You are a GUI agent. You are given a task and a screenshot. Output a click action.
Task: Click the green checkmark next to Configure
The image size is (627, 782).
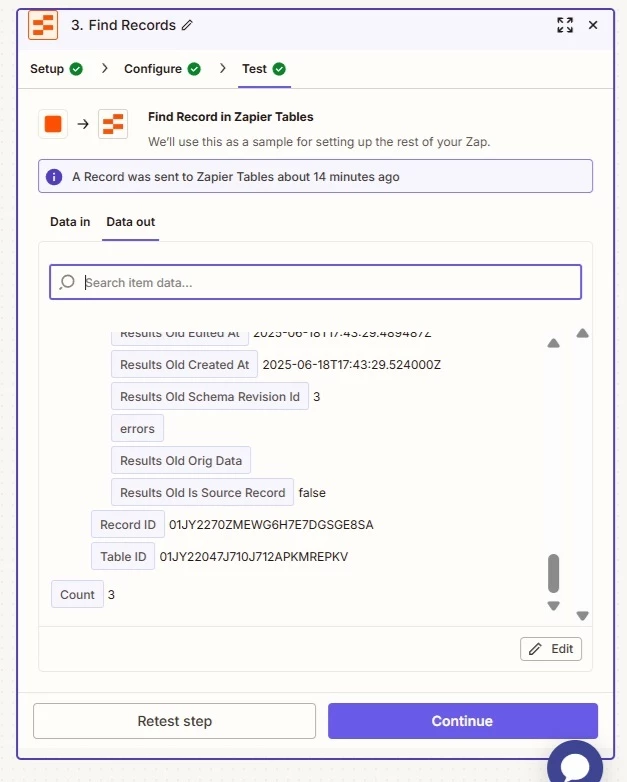point(194,69)
